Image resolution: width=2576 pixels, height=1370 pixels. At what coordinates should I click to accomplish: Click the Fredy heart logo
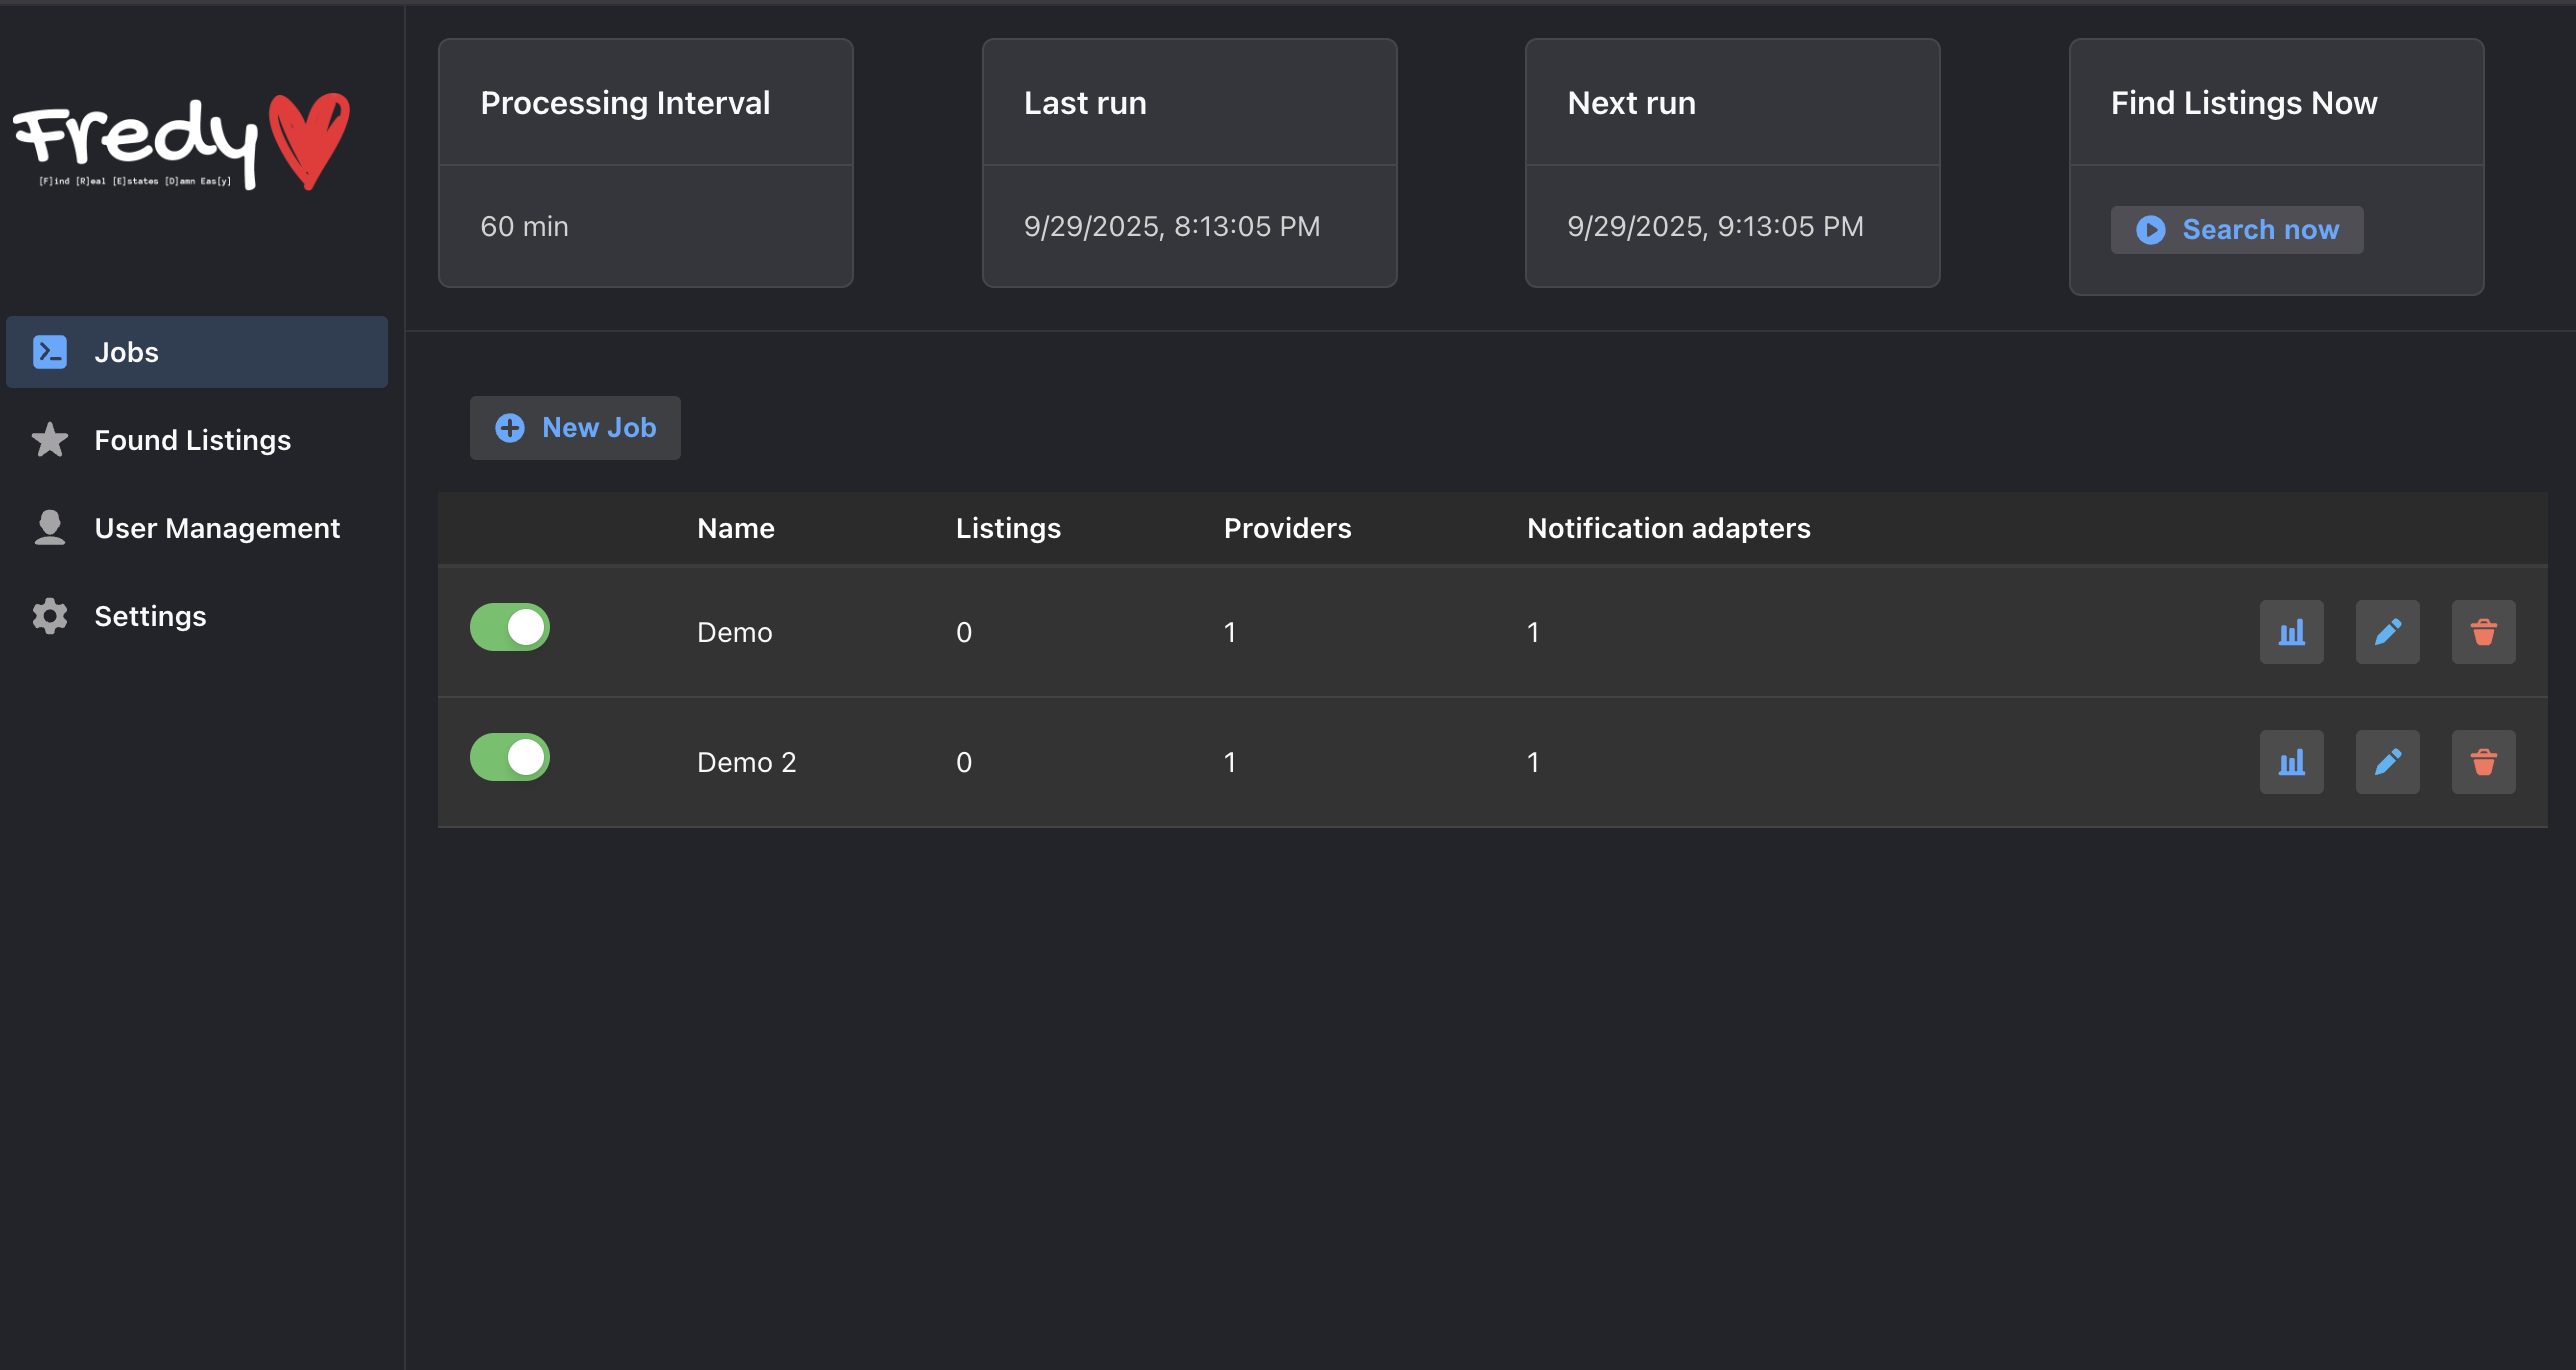click(182, 142)
